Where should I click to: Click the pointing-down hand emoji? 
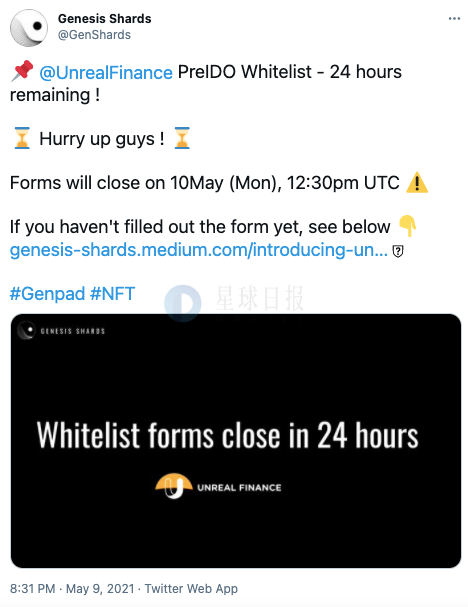coord(407,226)
